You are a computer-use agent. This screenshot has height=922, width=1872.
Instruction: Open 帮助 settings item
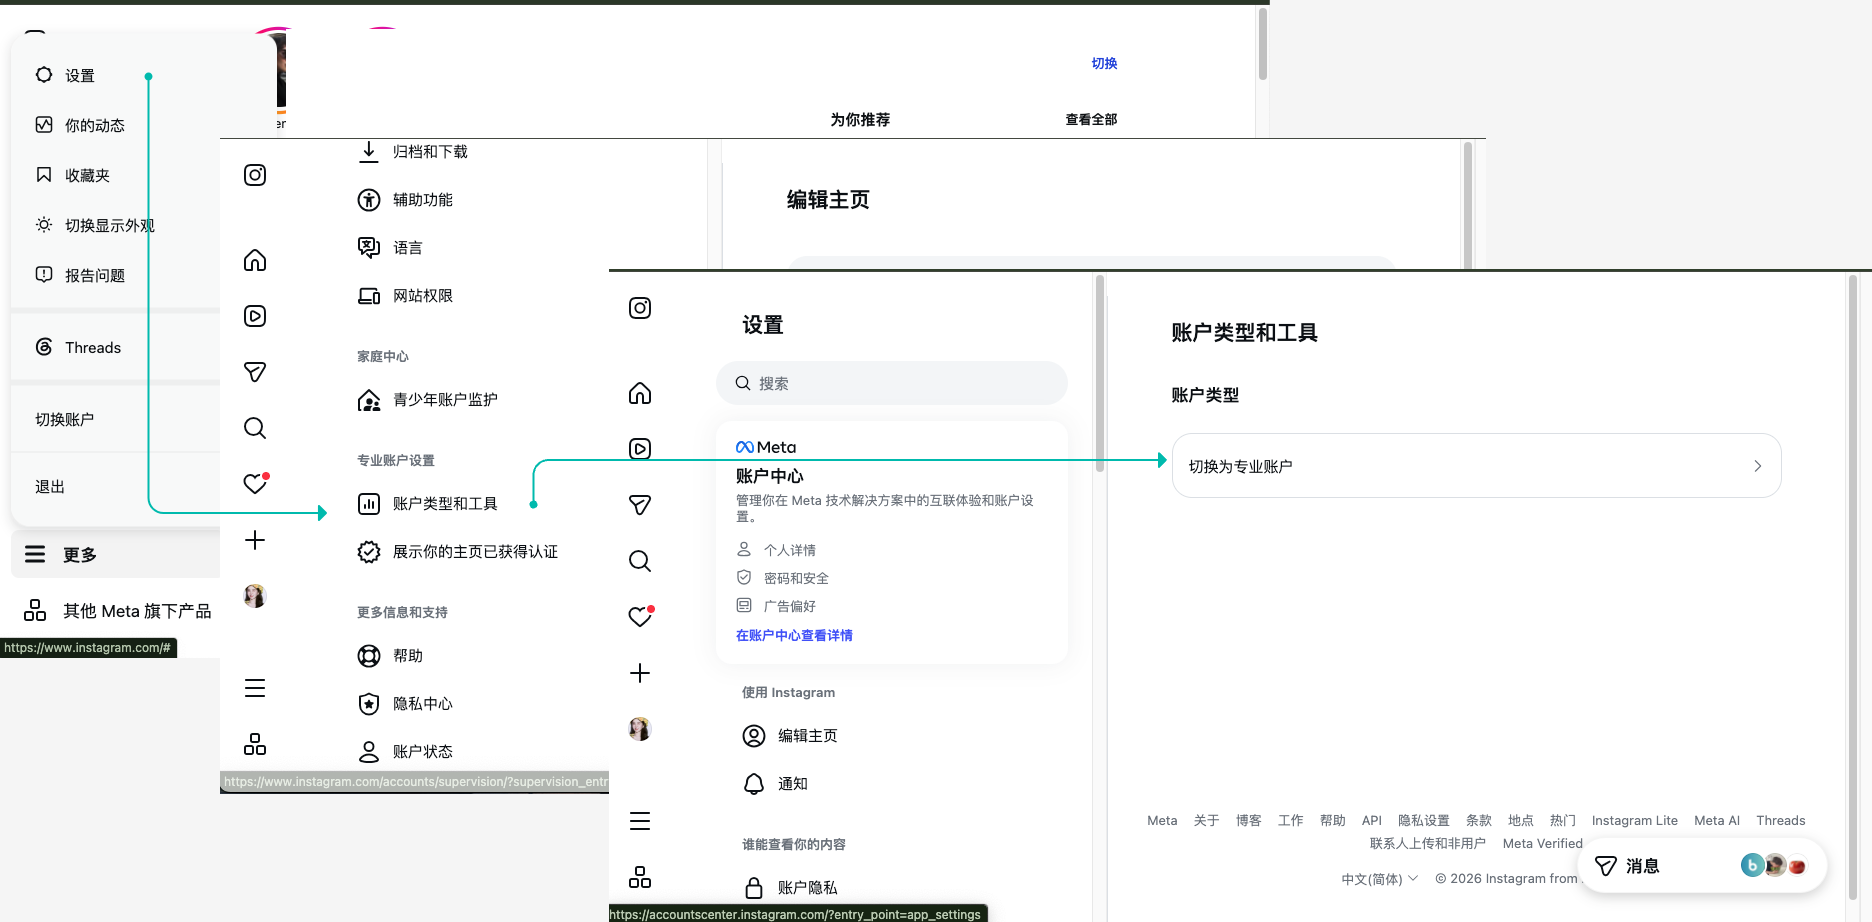390,655
